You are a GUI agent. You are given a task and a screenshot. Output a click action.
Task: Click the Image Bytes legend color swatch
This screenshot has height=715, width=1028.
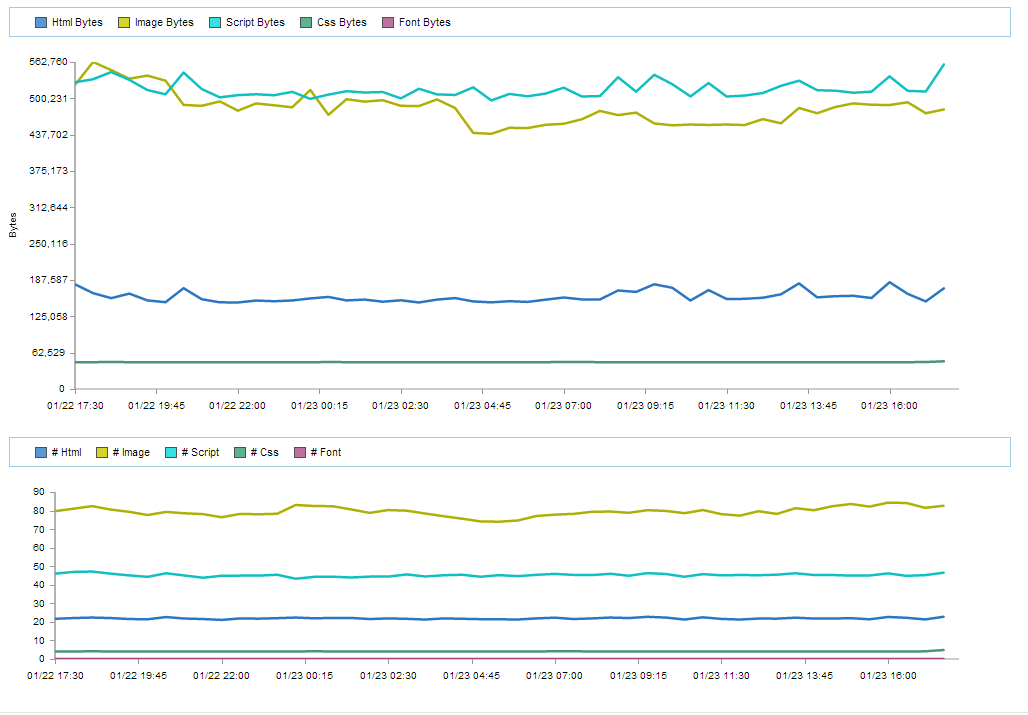click(124, 22)
